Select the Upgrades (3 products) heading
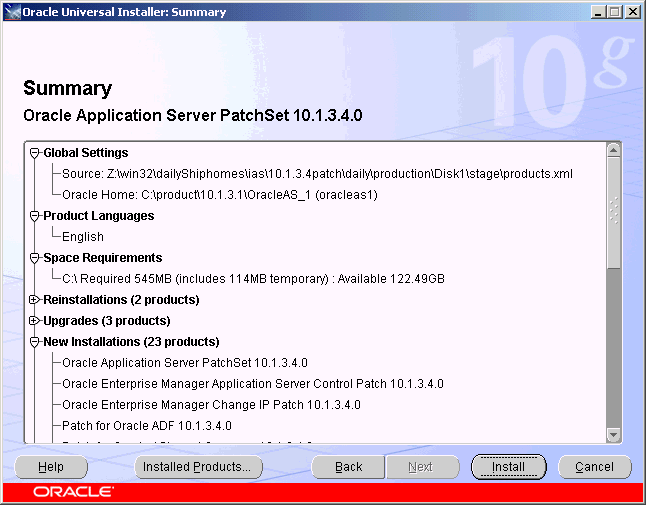The height and width of the screenshot is (505, 646). click(x=107, y=321)
